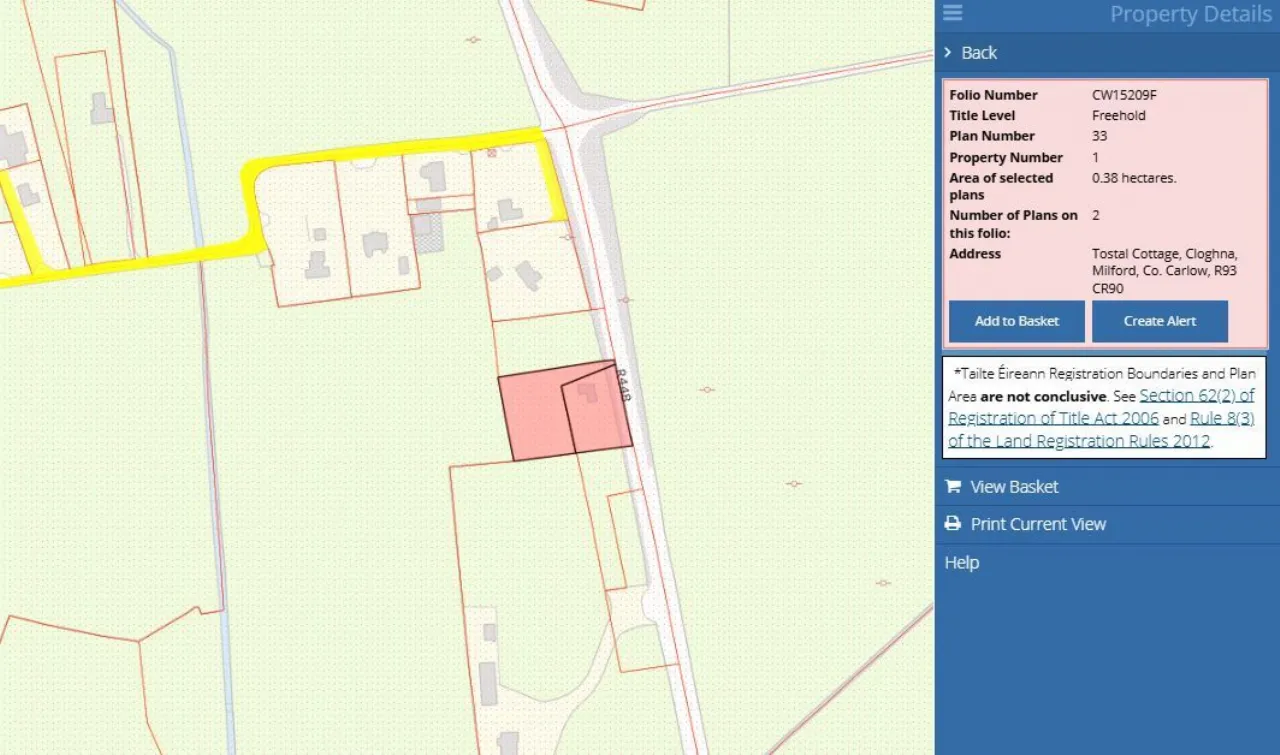Select View Basket text in side panel

(1014, 487)
